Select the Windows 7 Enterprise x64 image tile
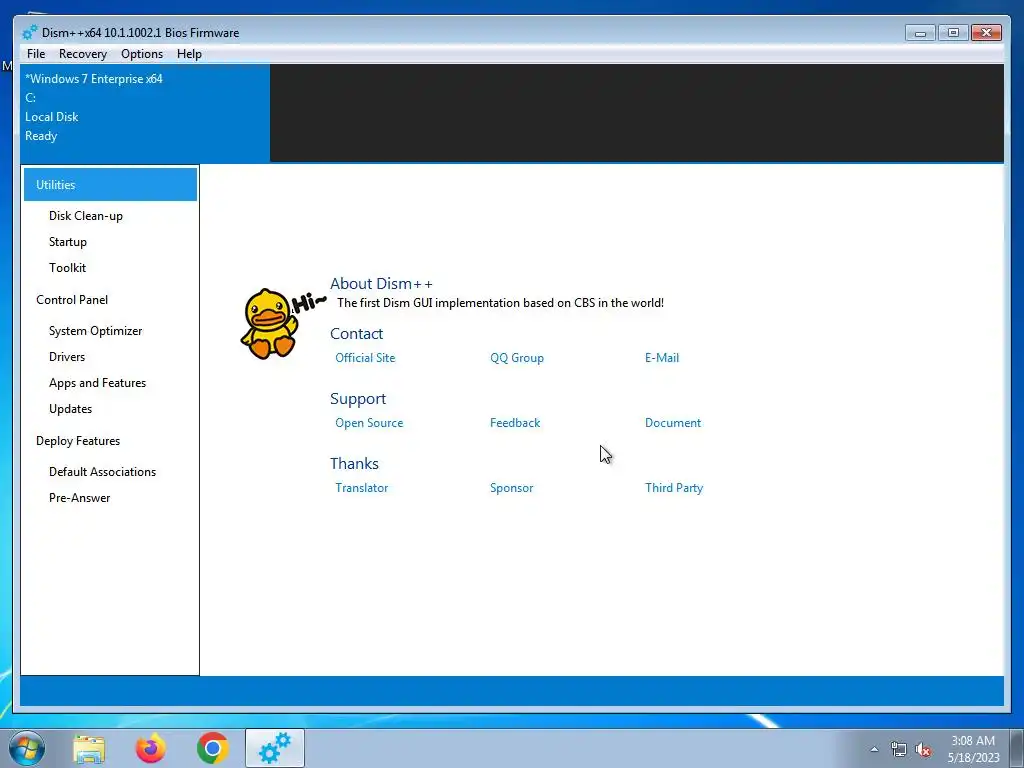 [145, 114]
